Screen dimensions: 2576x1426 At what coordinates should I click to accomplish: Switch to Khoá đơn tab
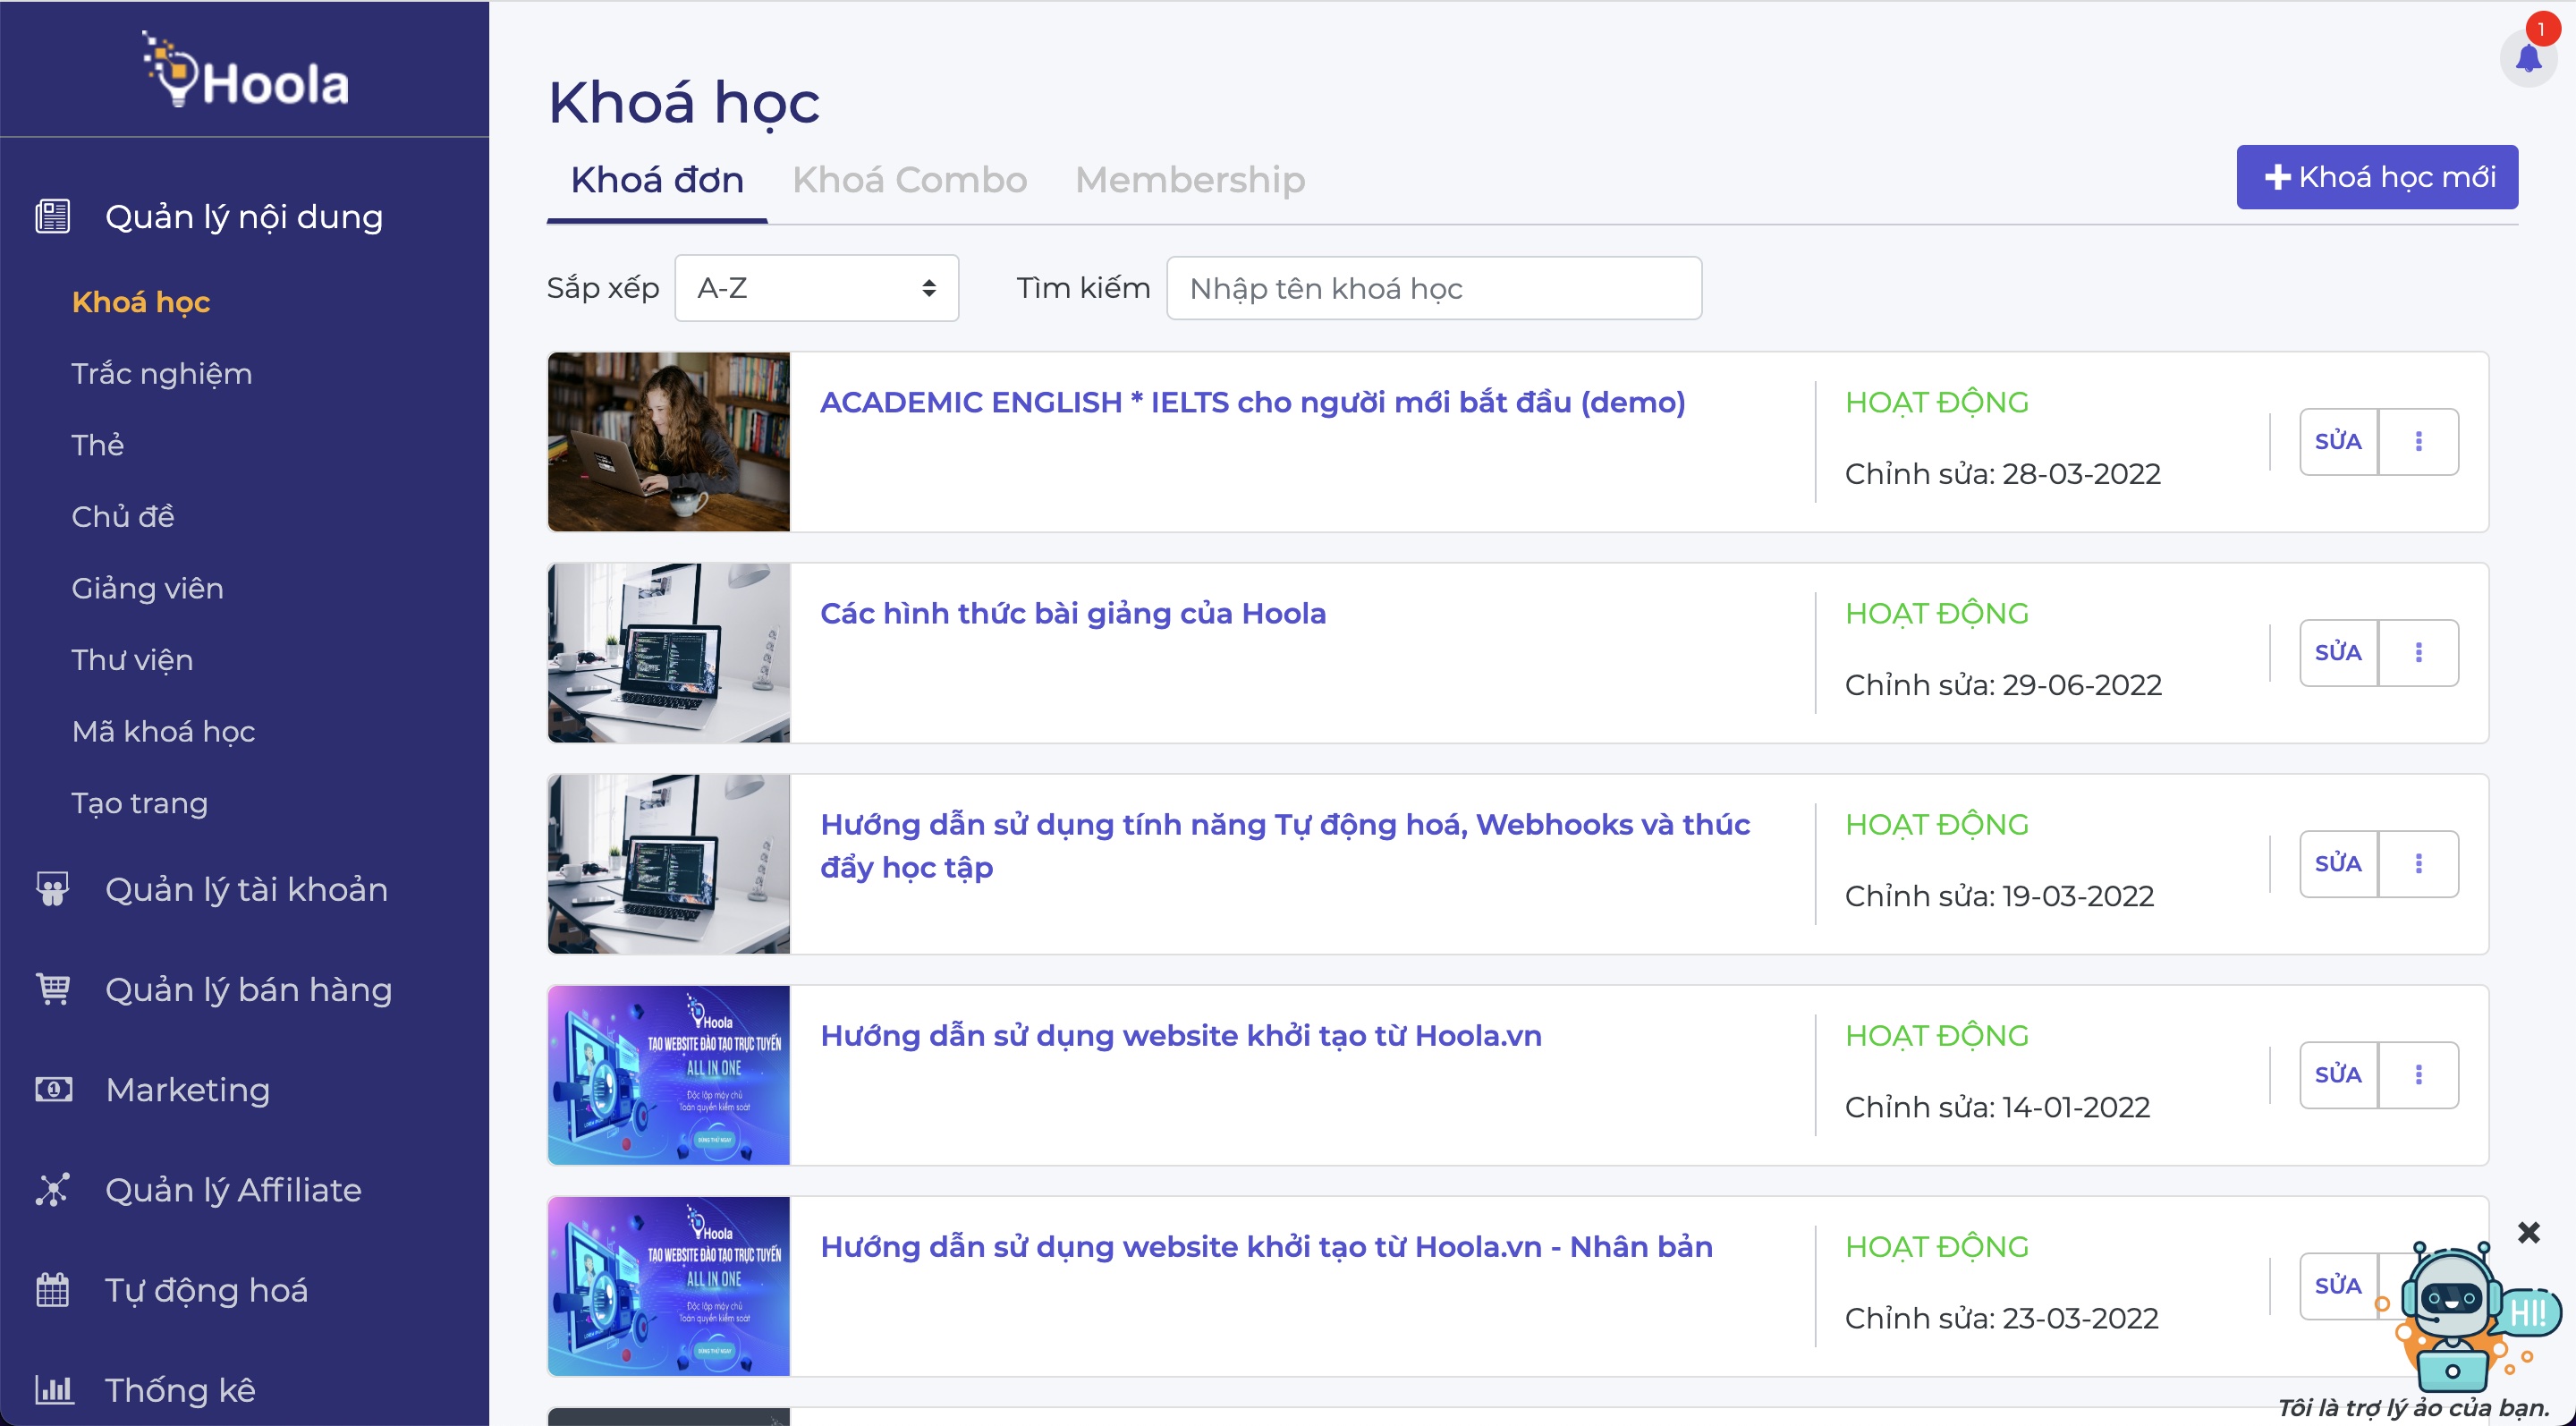click(657, 180)
